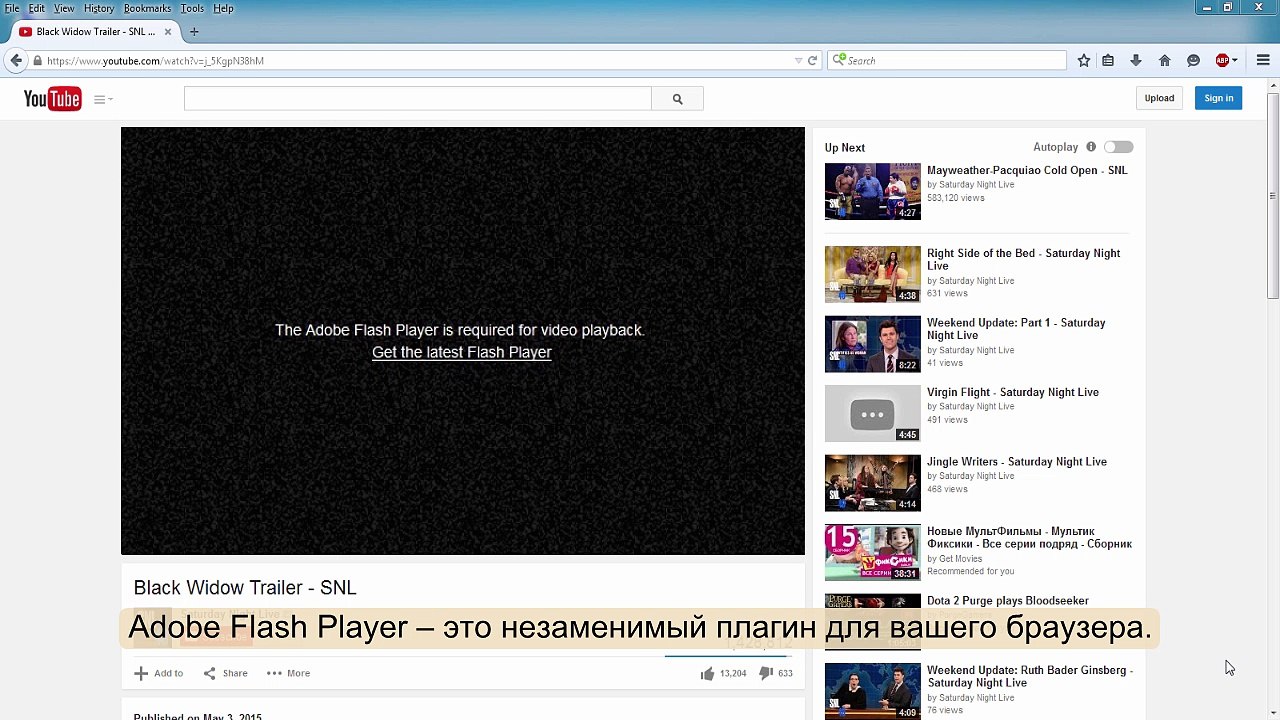Click the Autoplay info icon
1280x720 pixels.
(x=1091, y=147)
